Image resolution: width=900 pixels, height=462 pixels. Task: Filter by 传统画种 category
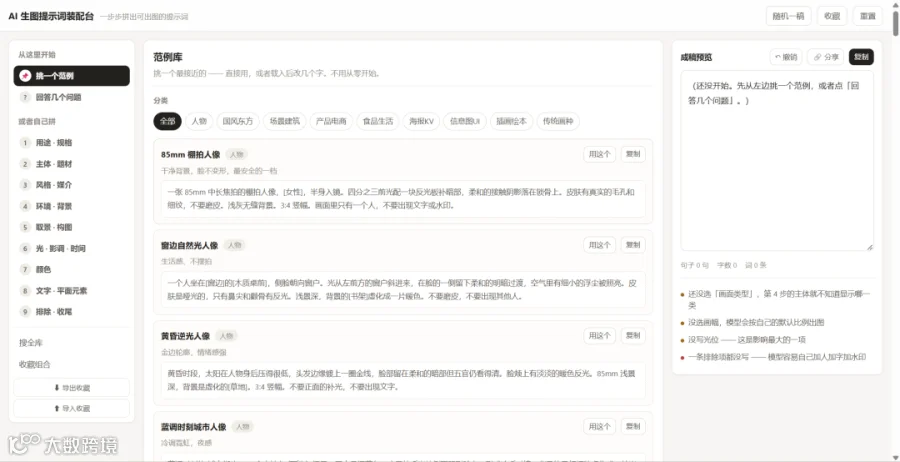click(558, 122)
